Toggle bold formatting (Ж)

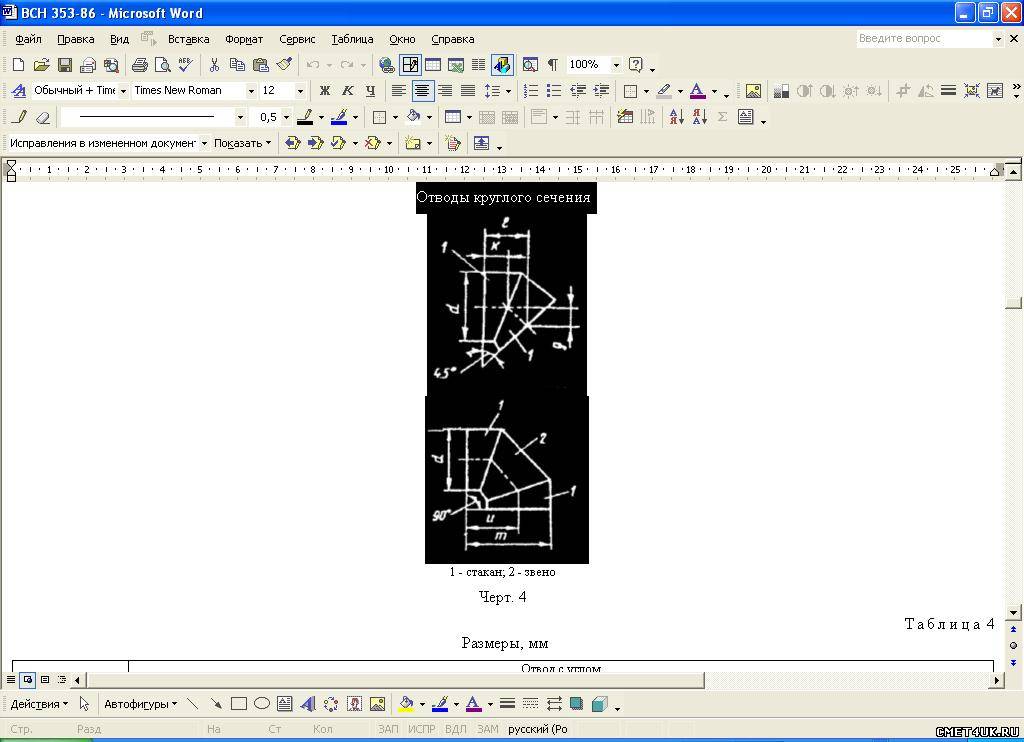tap(324, 91)
